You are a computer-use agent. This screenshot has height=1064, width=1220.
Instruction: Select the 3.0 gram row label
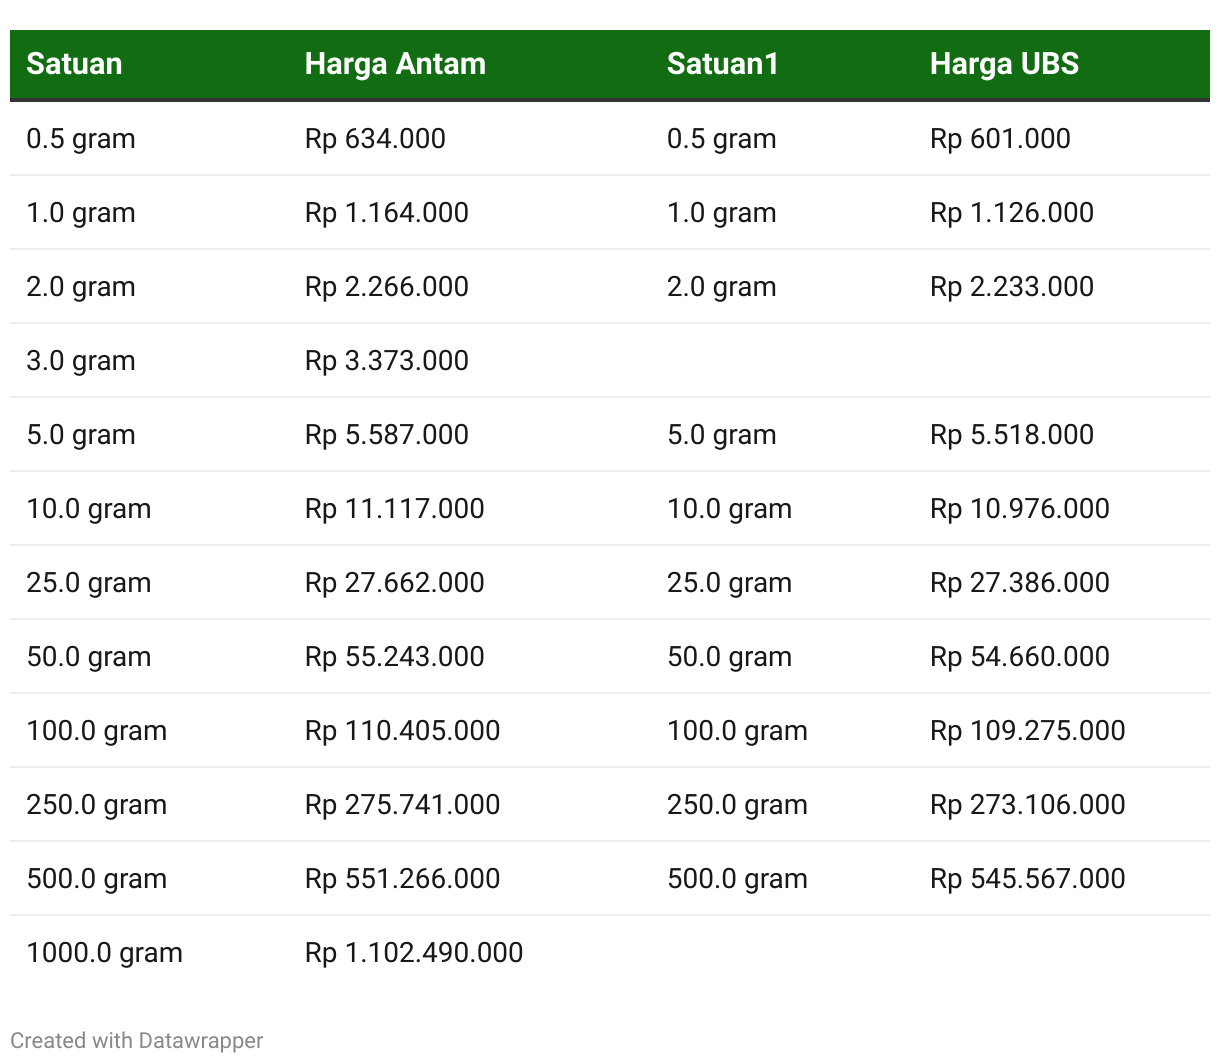(81, 360)
